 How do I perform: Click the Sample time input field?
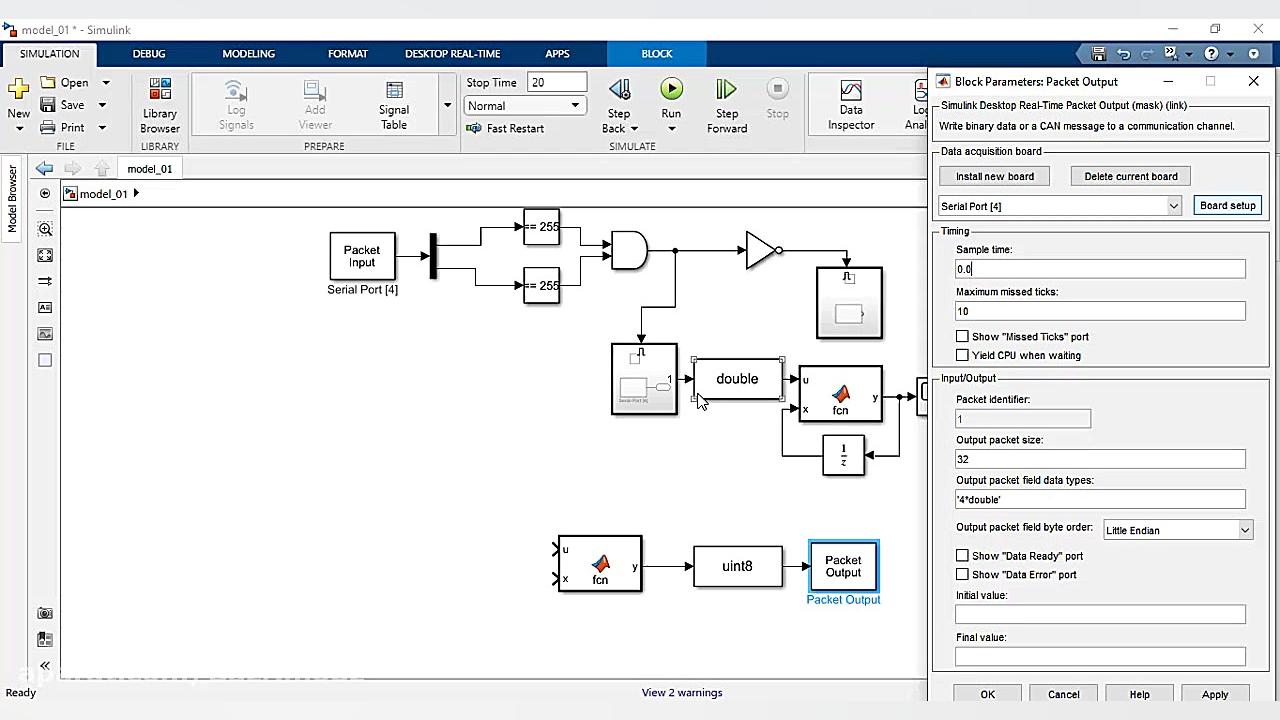point(1100,269)
